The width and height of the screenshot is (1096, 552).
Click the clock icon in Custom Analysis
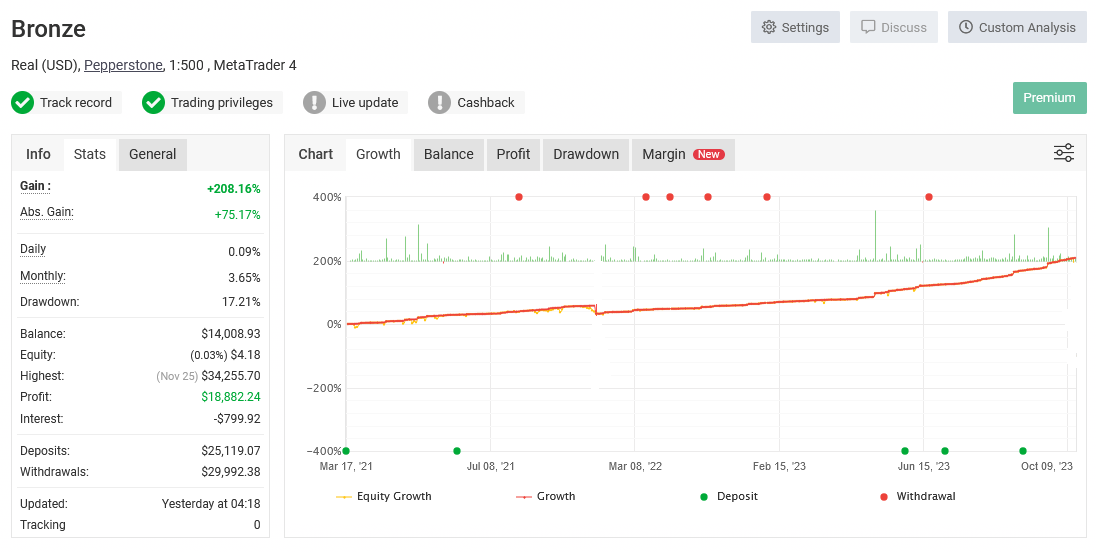pyautogui.click(x=966, y=28)
